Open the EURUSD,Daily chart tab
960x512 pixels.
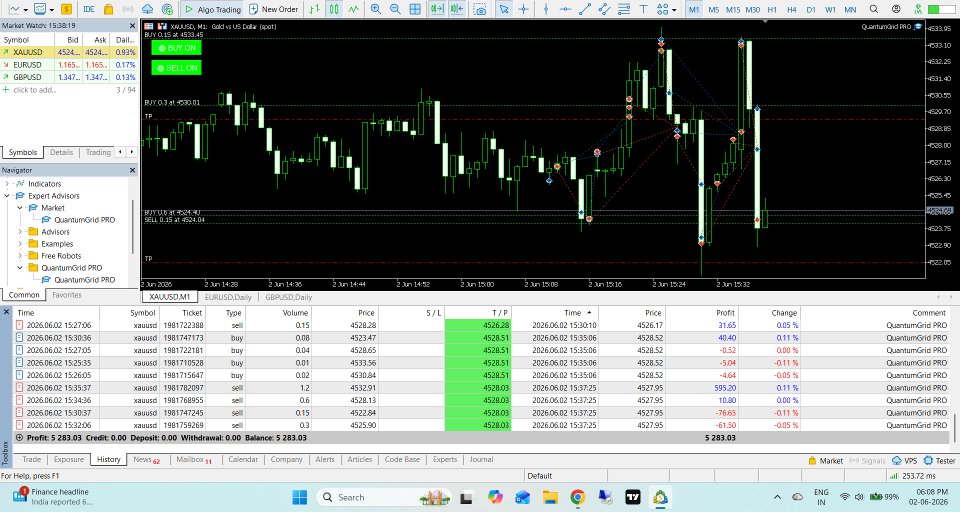click(x=228, y=297)
